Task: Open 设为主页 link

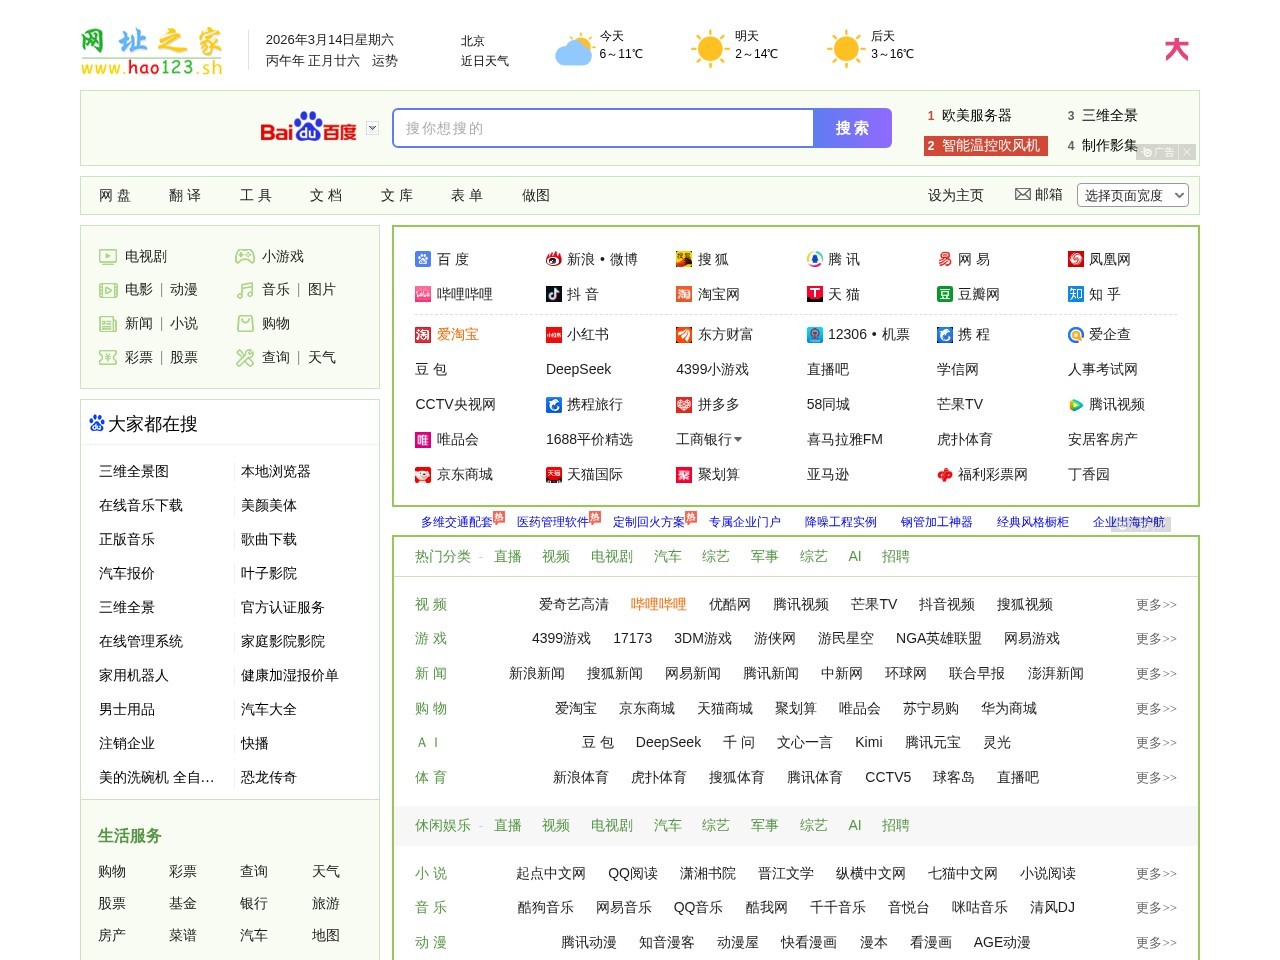Action: [x=956, y=195]
